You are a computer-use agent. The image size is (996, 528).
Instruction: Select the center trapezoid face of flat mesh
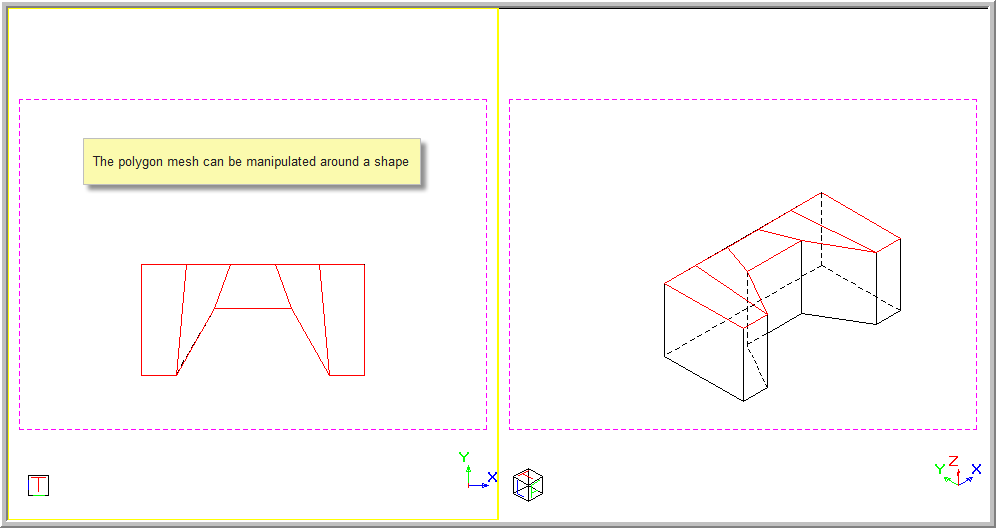pyautogui.click(x=253, y=287)
